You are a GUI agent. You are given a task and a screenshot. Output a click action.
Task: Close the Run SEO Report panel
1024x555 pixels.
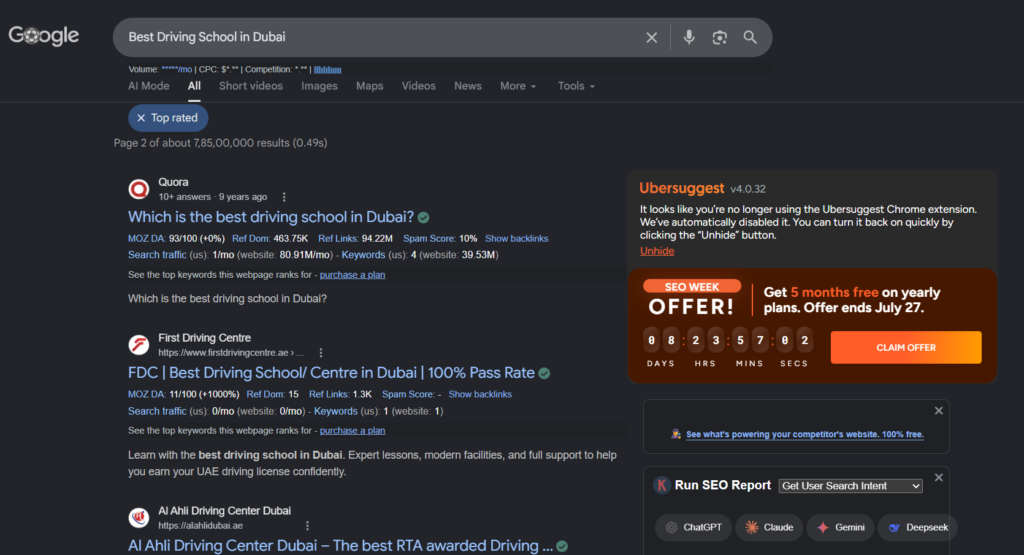[x=938, y=478]
